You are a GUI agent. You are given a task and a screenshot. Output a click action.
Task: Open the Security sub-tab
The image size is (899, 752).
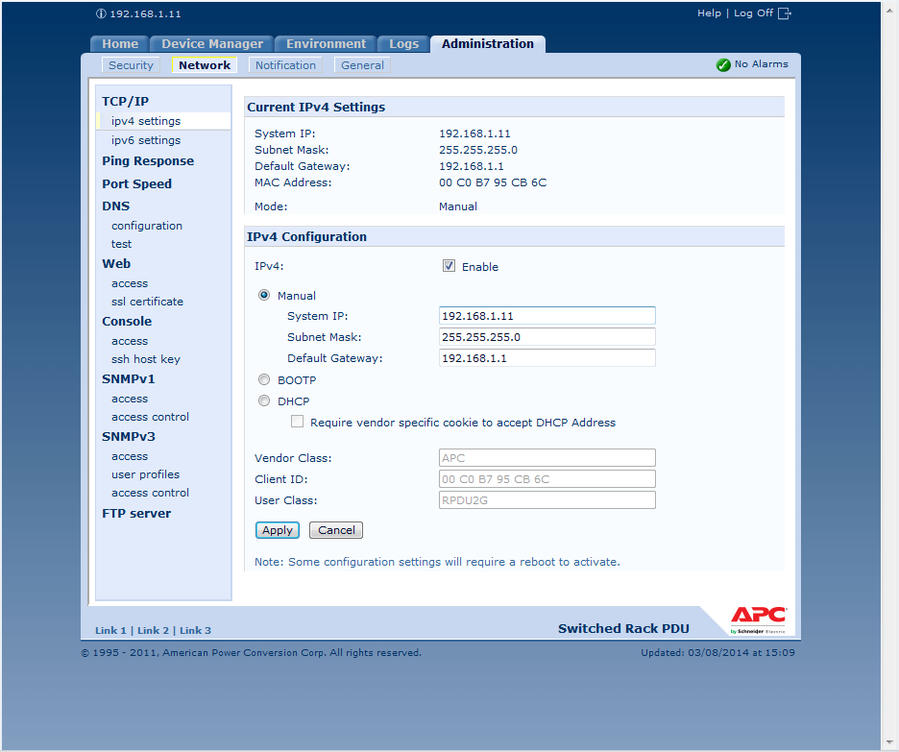131,65
